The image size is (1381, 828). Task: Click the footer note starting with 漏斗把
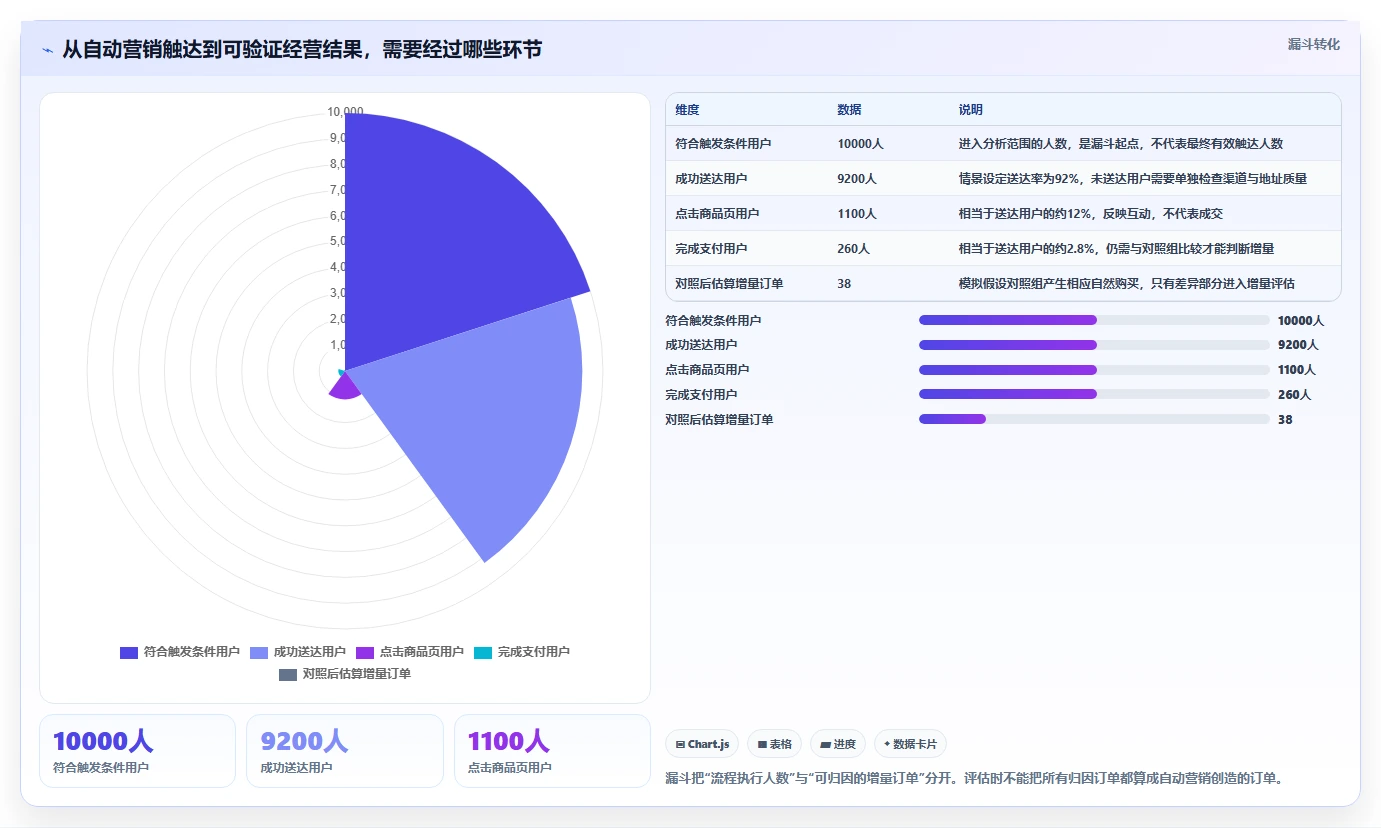[x=974, y=778]
